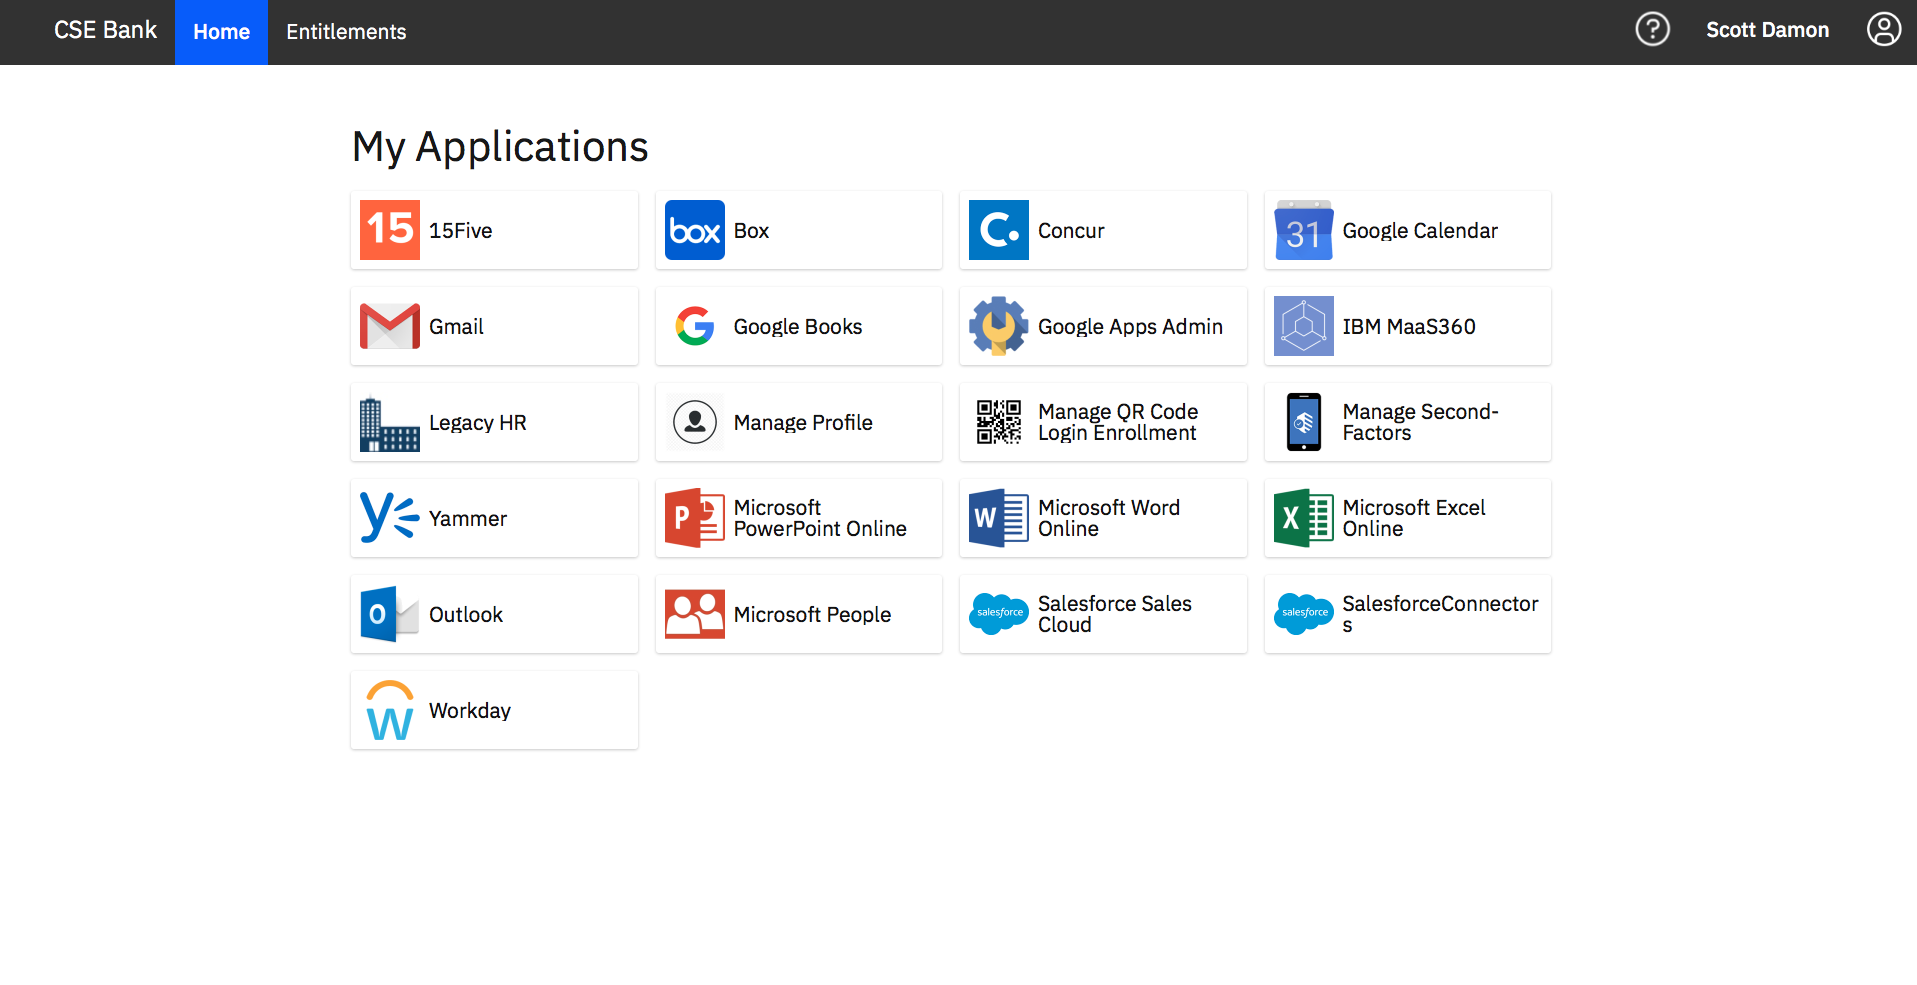This screenshot has width=1917, height=985.
Task: Open Microsoft People icon
Action: point(695,614)
